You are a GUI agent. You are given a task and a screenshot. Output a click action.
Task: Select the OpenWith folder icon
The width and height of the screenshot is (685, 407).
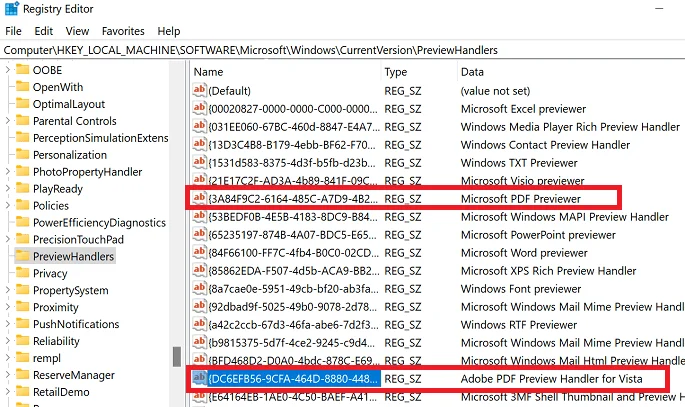[22, 86]
